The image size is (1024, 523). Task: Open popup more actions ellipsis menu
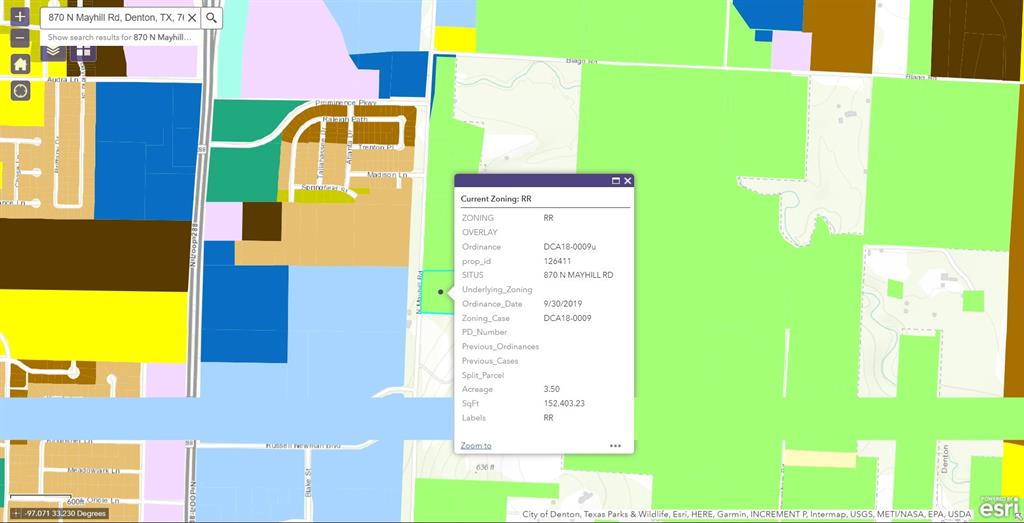(615, 446)
